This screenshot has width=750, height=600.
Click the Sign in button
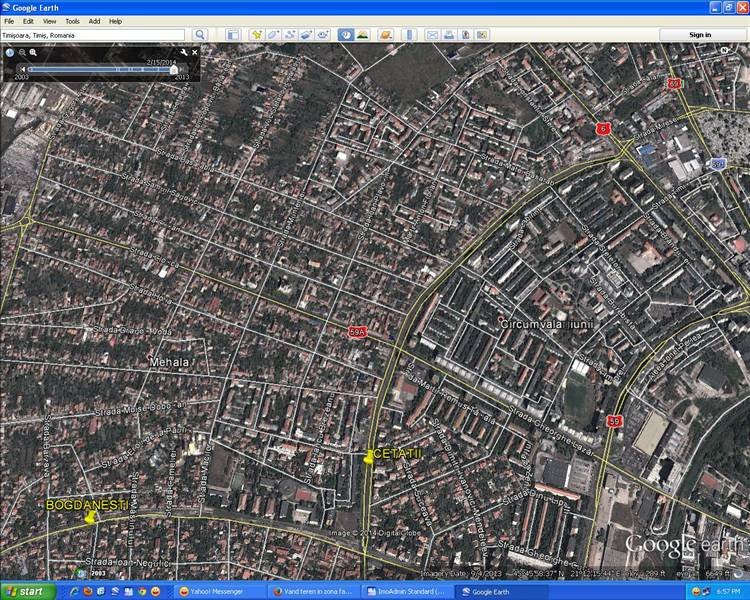pos(700,35)
